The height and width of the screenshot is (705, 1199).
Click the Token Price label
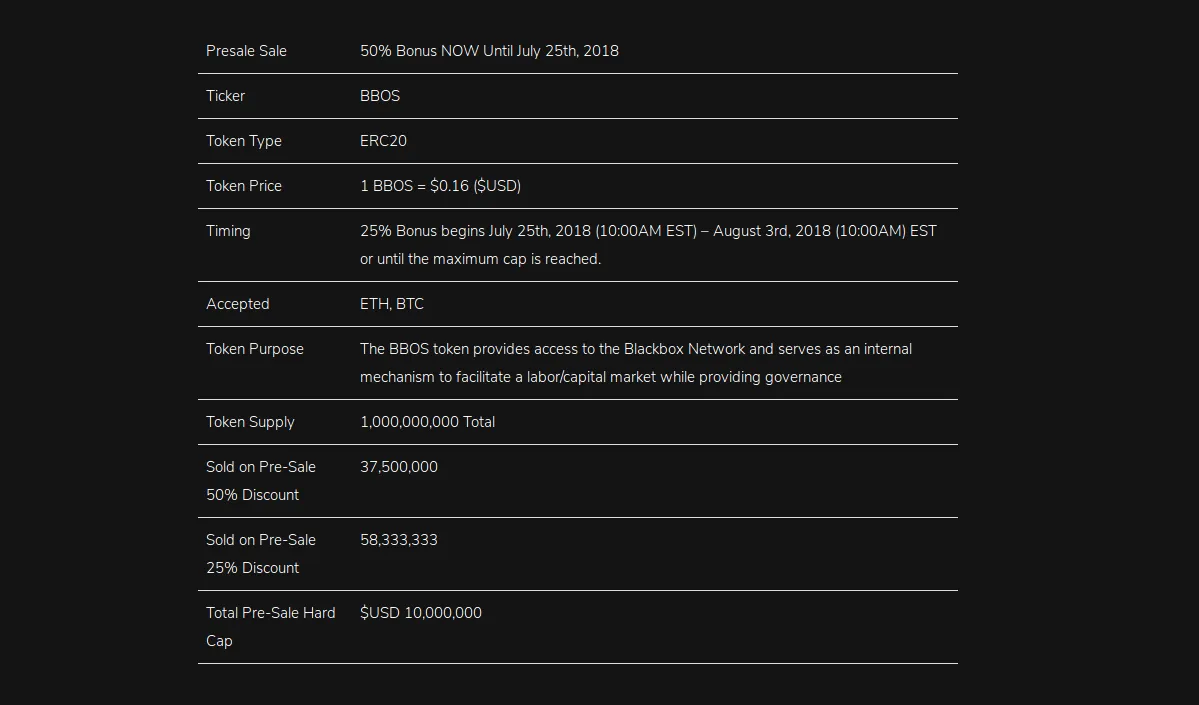[244, 186]
